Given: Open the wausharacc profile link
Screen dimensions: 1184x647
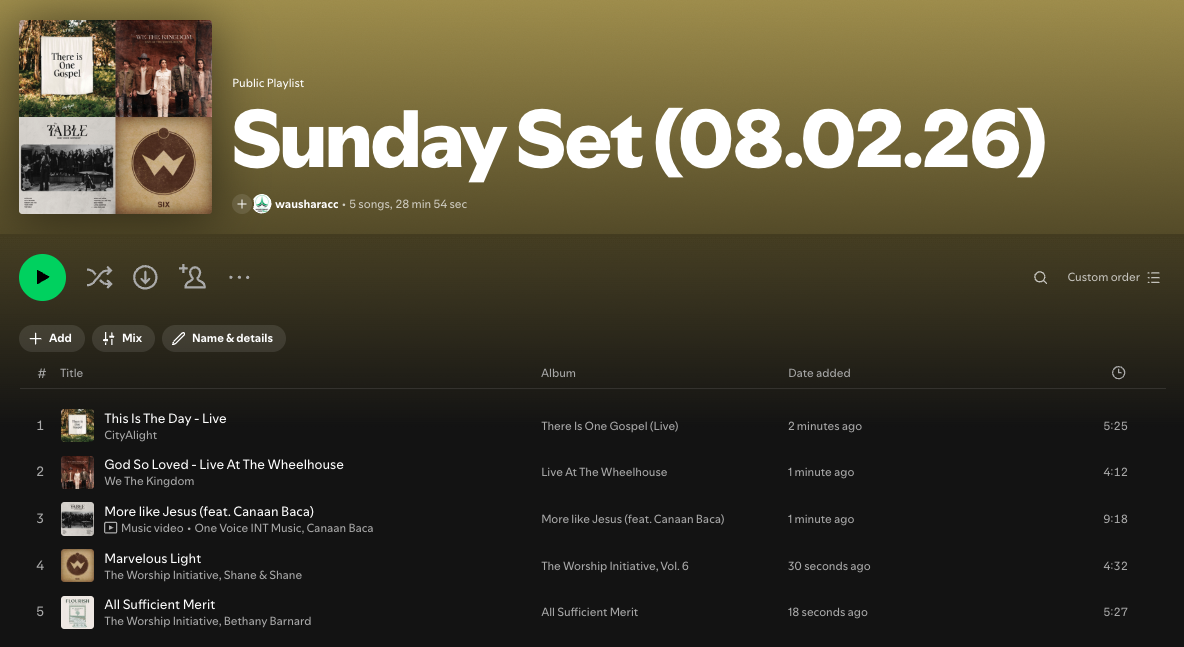Looking at the screenshot, I should (307, 204).
